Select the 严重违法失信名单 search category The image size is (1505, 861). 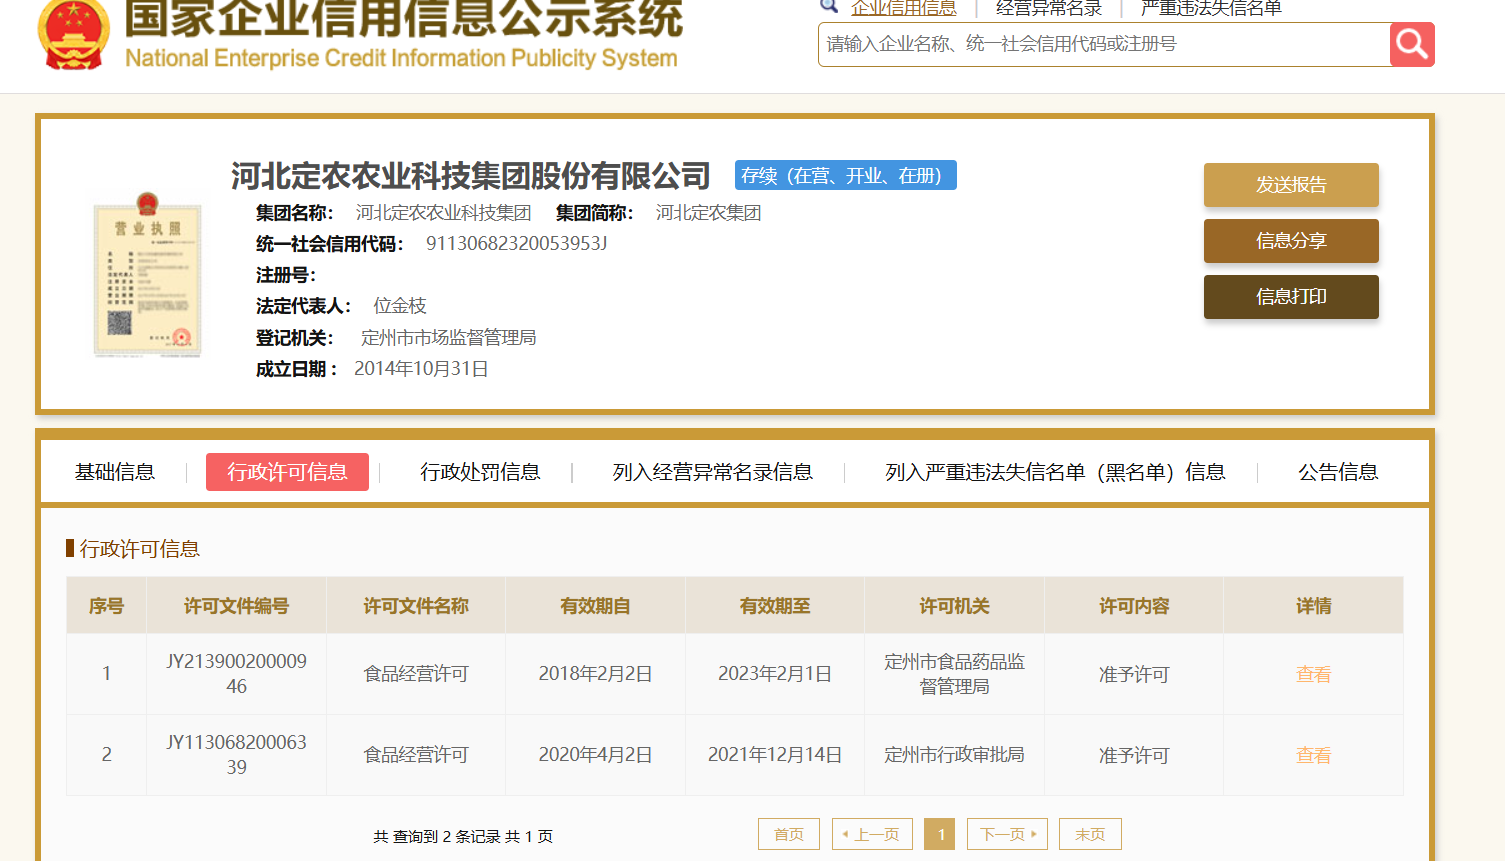(x=1211, y=9)
